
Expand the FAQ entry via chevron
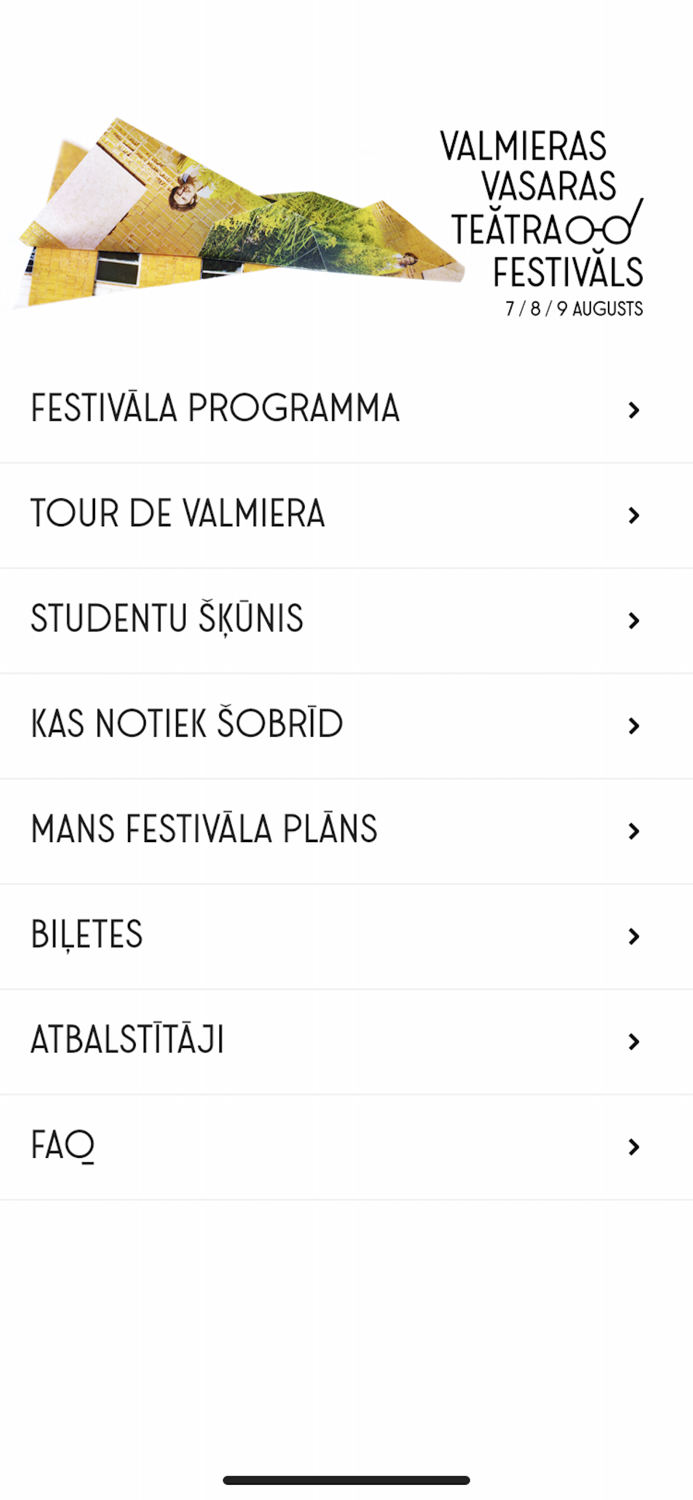click(x=634, y=1147)
